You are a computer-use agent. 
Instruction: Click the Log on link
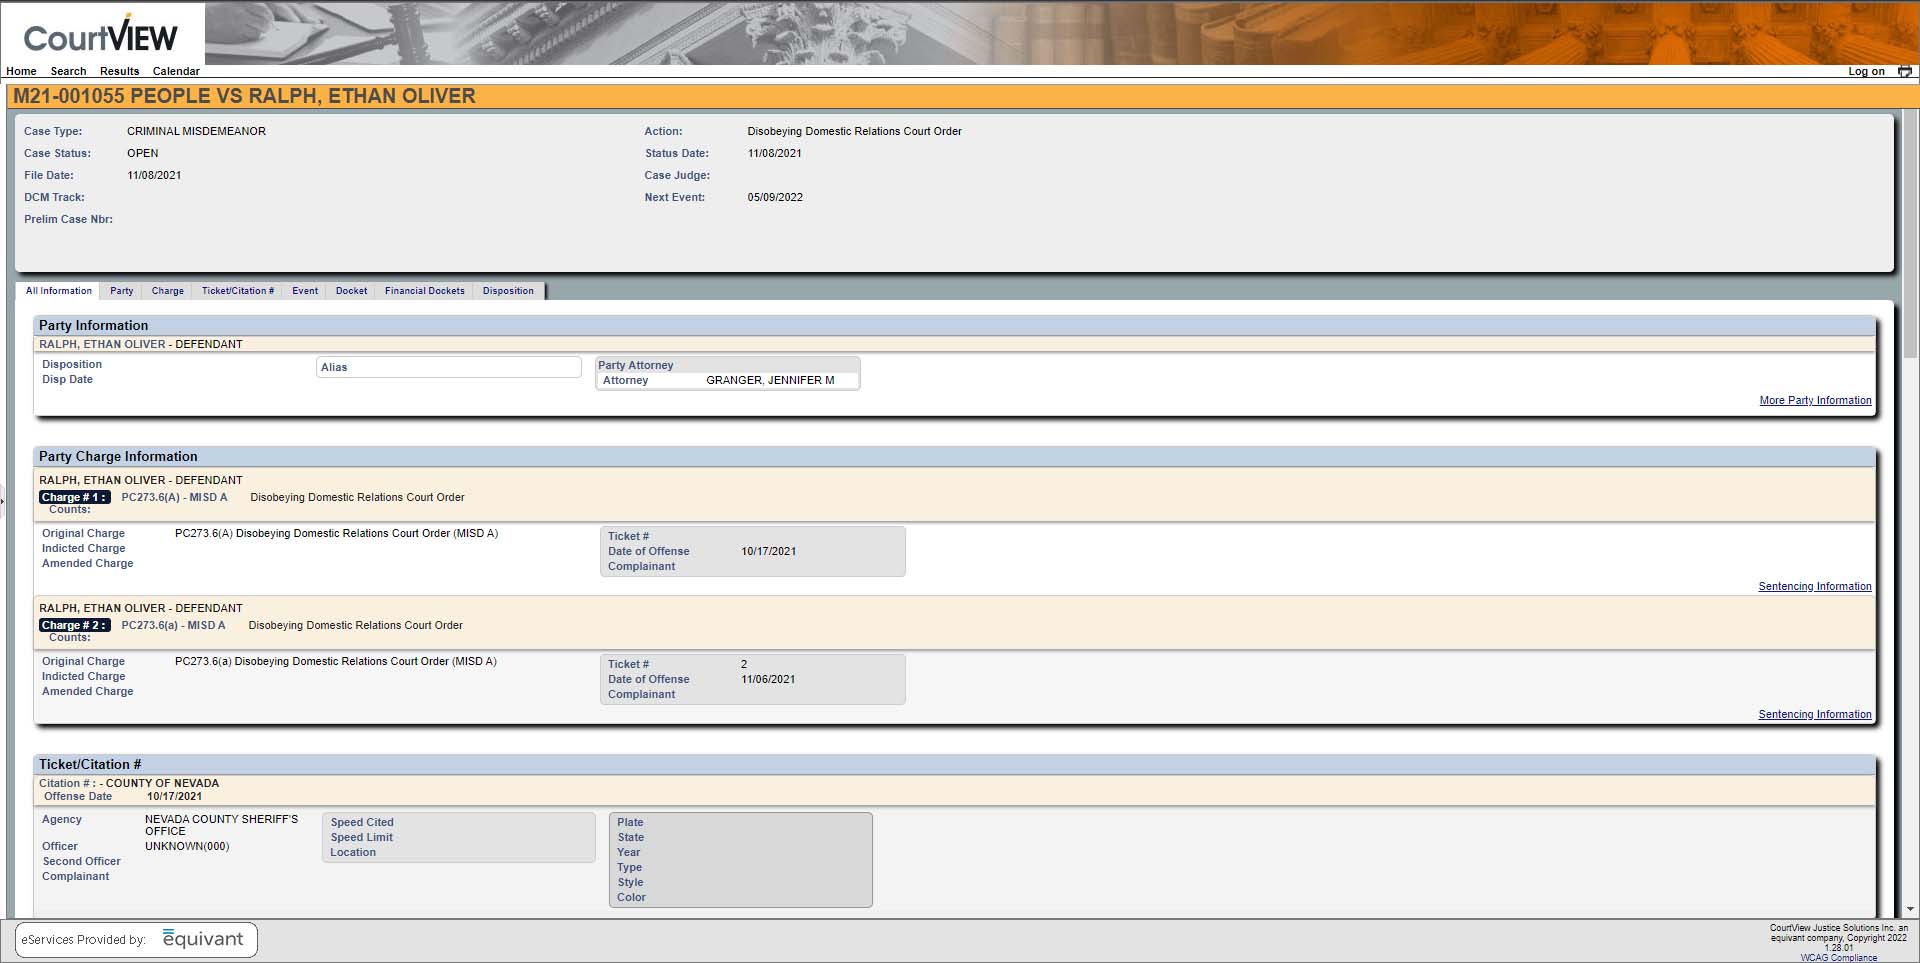(1866, 71)
